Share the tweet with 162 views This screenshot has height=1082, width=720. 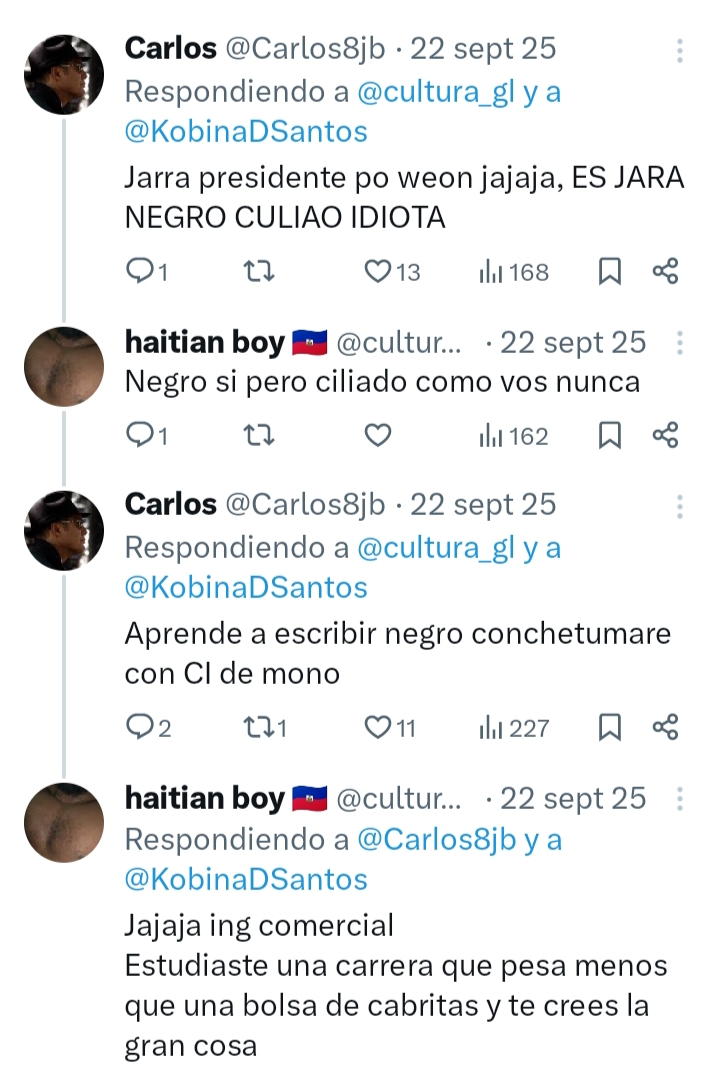click(665, 435)
